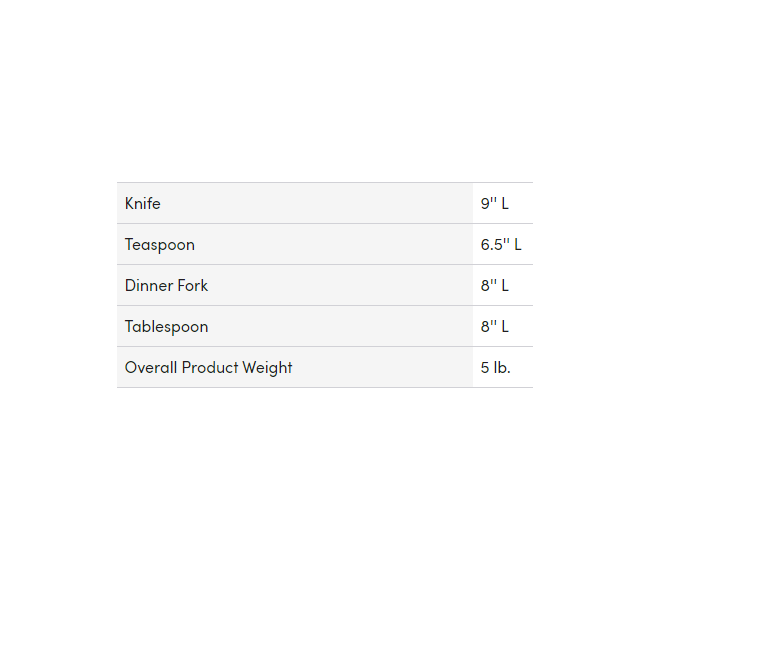
Task: Click the letter L in the Teaspoon row
Action: pos(518,245)
